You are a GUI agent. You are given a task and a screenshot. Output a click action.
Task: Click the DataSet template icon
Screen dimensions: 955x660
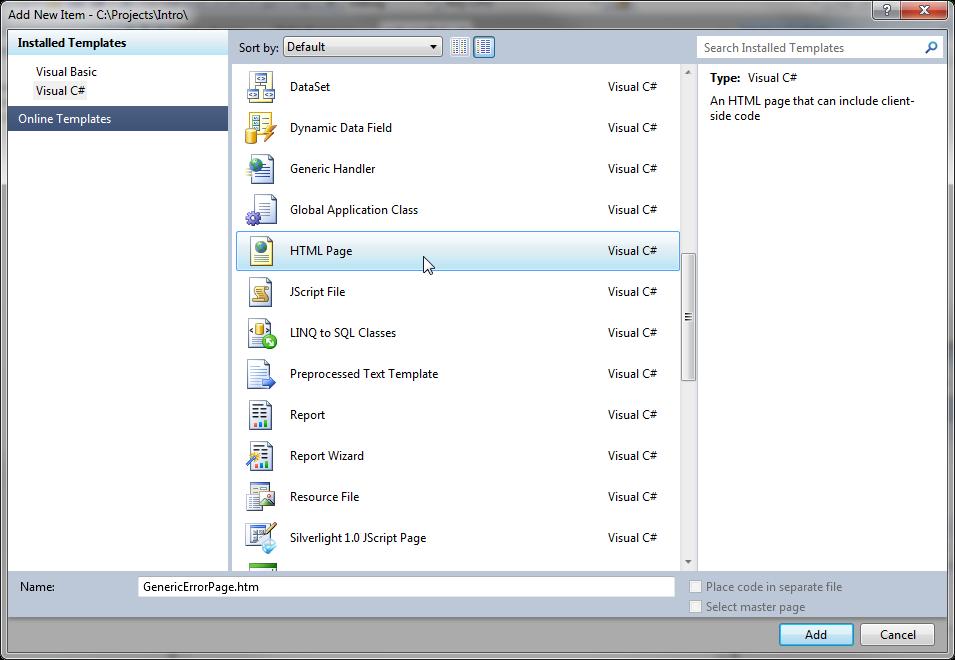(x=261, y=87)
